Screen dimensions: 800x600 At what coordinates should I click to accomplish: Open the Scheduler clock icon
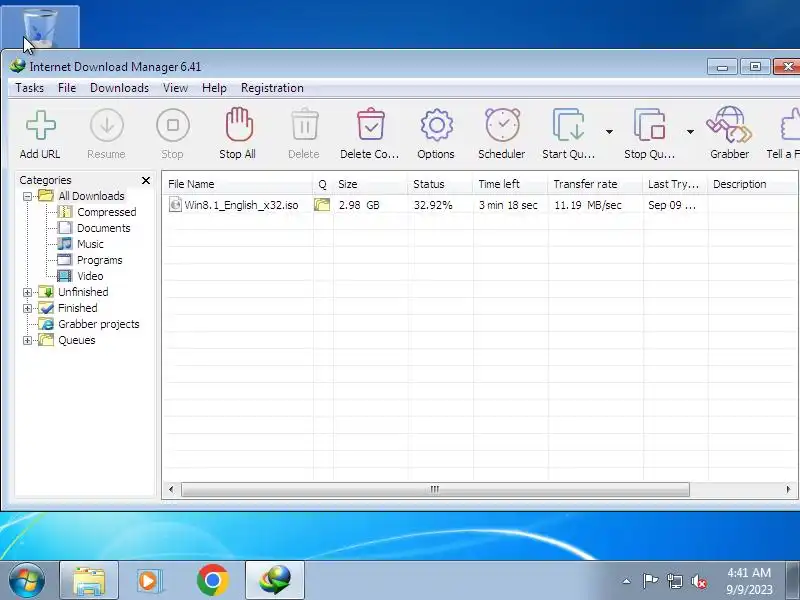[502, 124]
